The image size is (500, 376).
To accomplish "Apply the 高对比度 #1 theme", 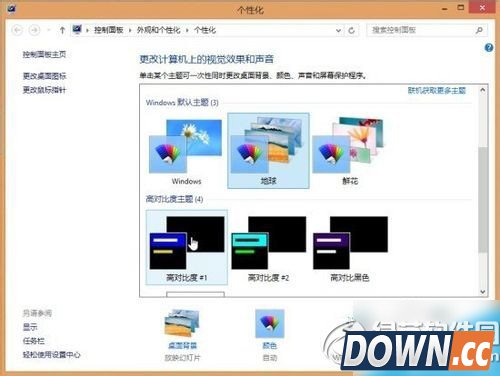I will click(186, 247).
